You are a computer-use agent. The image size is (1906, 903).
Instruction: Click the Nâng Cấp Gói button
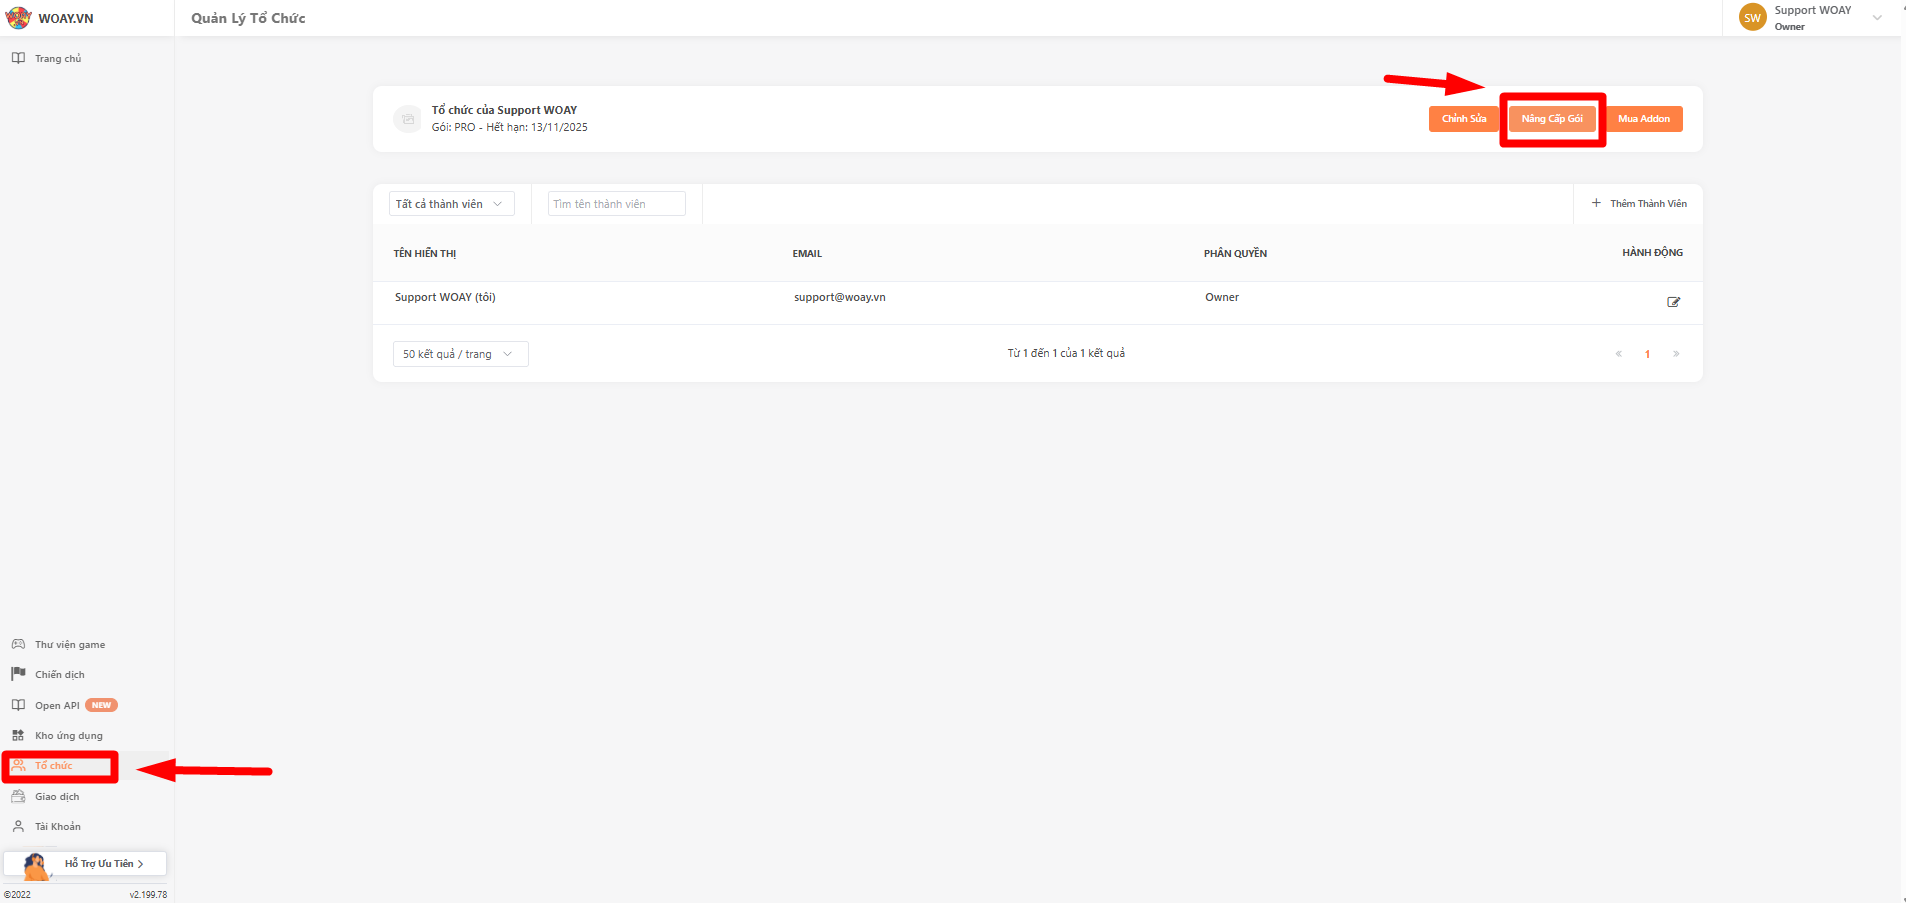pyautogui.click(x=1552, y=119)
